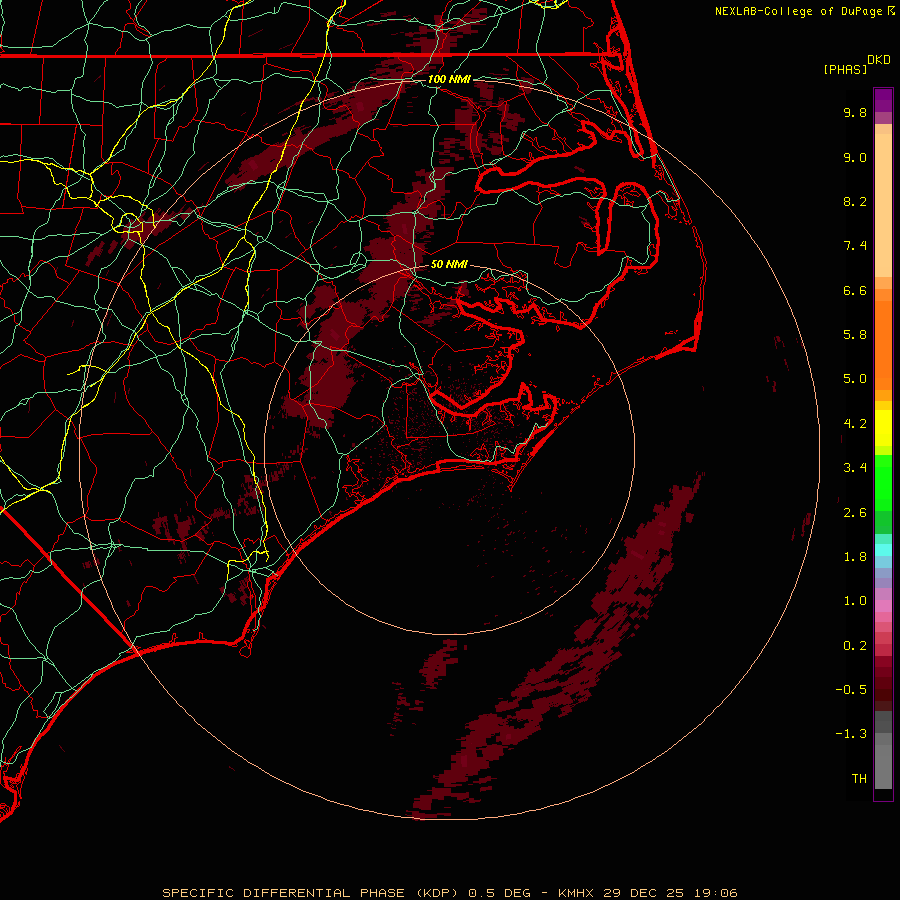Click the TH threshold legend label
Screen dimensions: 900x900
pos(859,779)
